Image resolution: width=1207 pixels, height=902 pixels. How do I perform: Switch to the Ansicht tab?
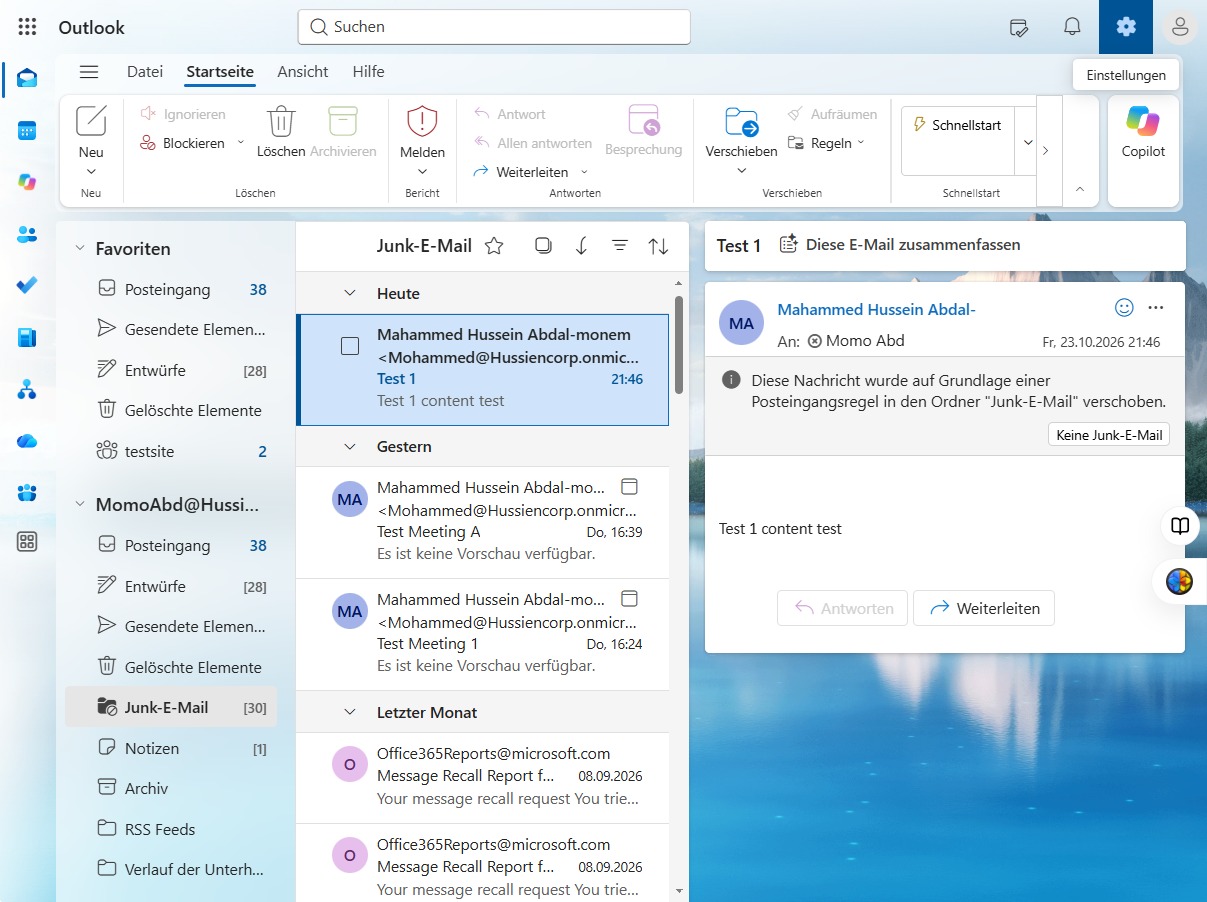click(x=303, y=72)
